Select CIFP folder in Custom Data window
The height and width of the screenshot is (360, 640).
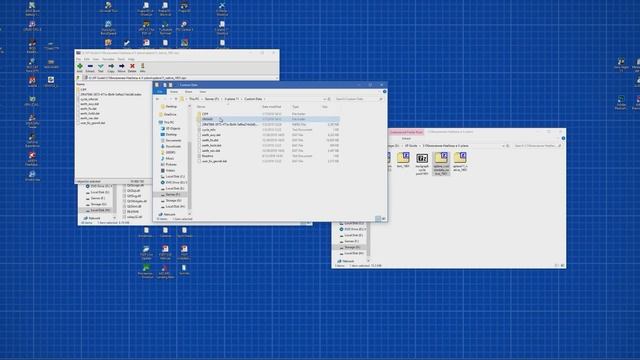pos(268,114)
